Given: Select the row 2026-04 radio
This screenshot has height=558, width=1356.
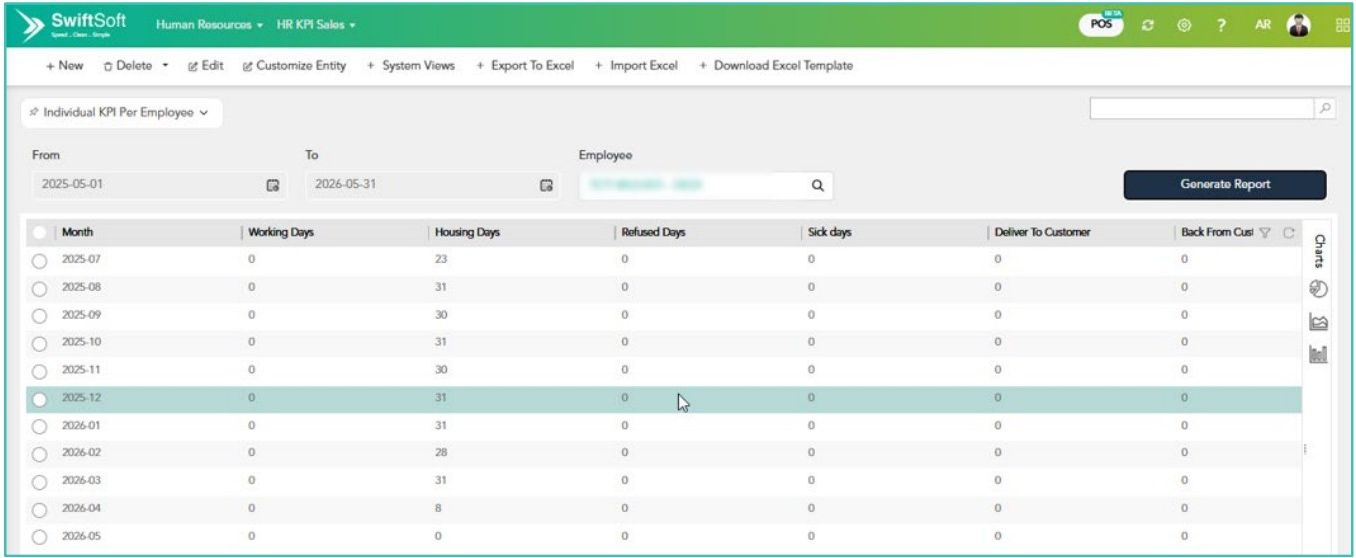Looking at the screenshot, I should click(x=40, y=509).
